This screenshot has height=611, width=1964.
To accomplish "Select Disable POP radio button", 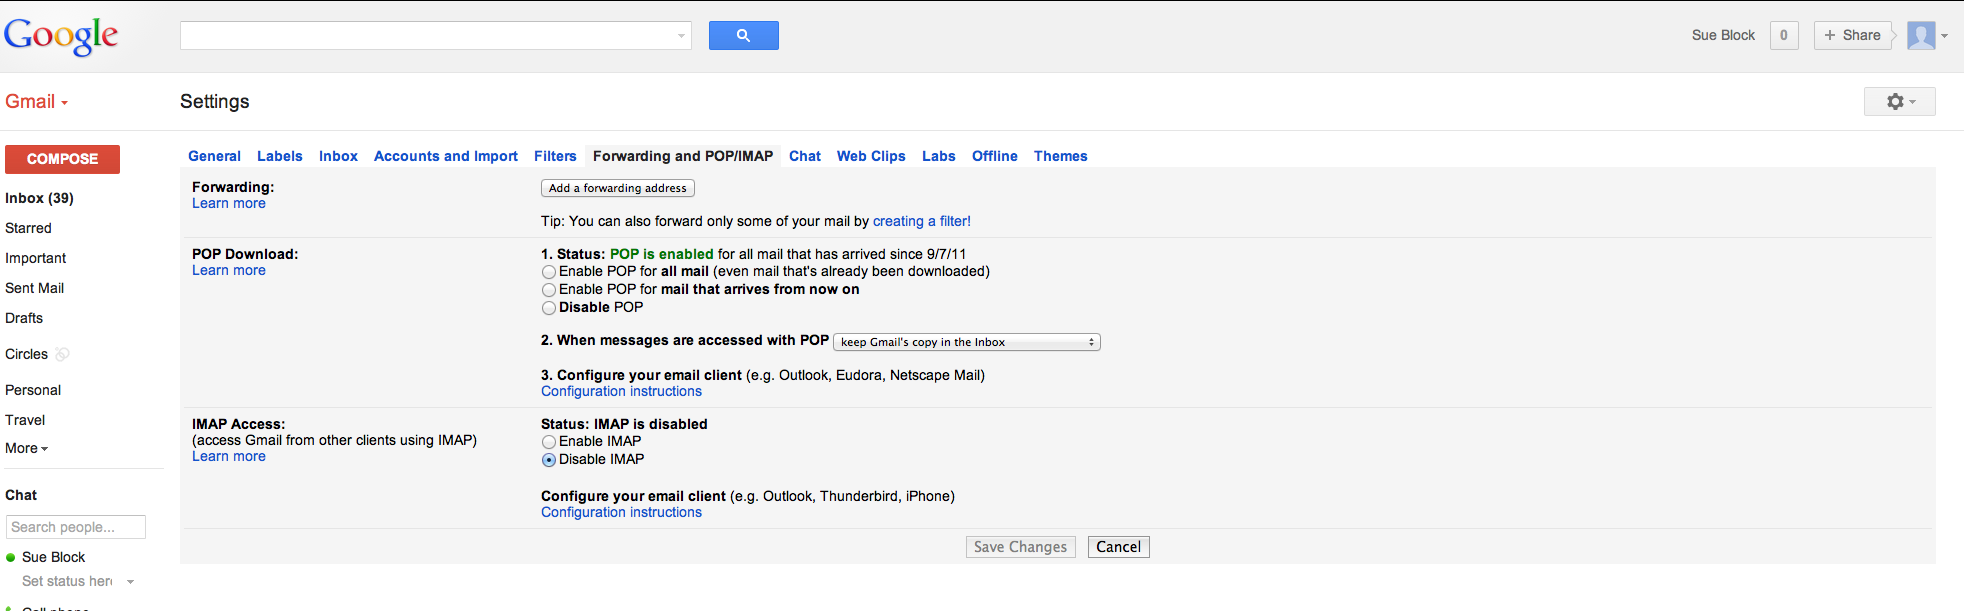I will pos(549,308).
